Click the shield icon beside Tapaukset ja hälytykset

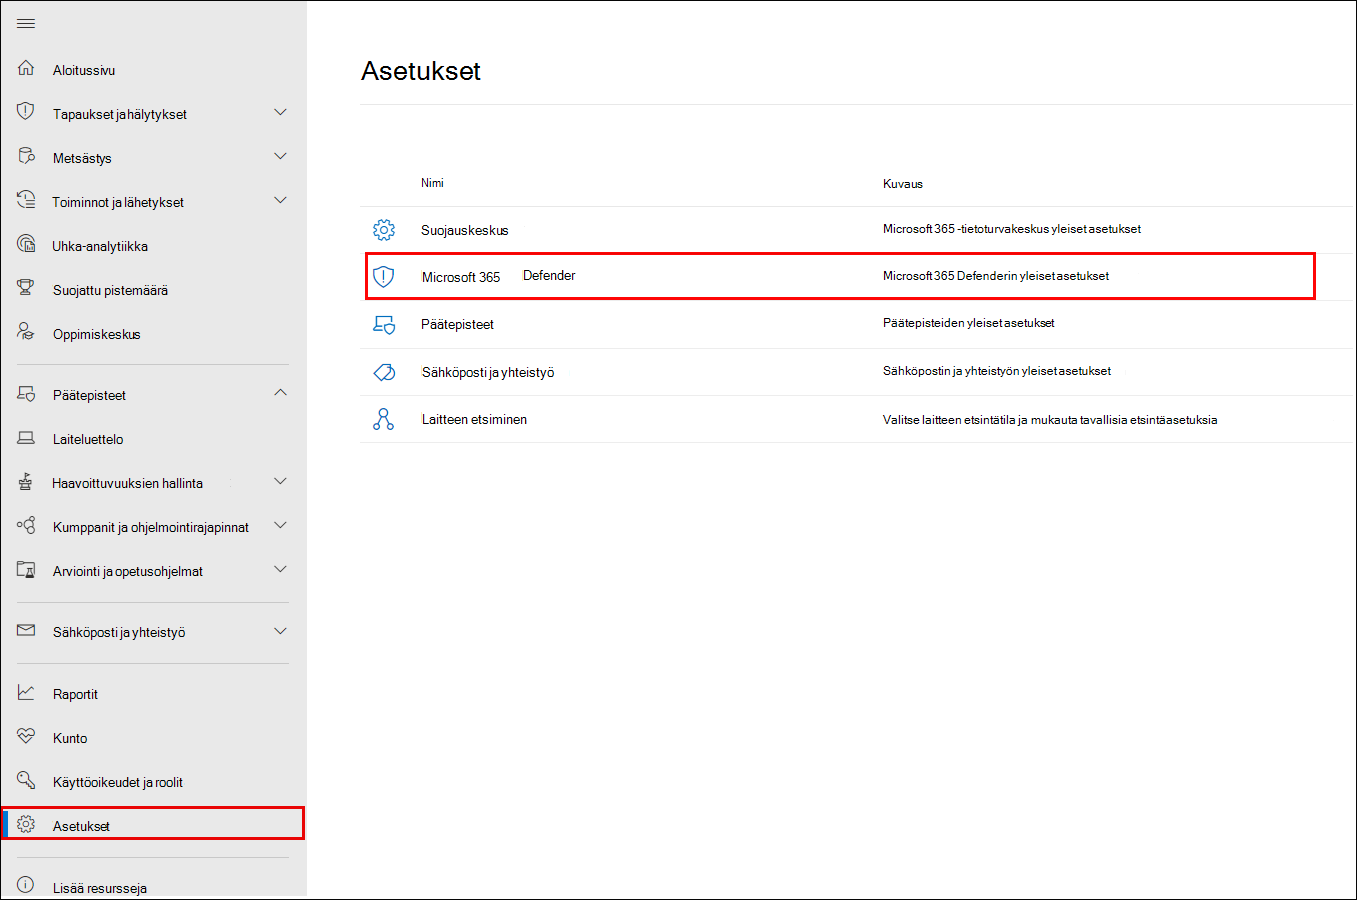tap(26, 111)
